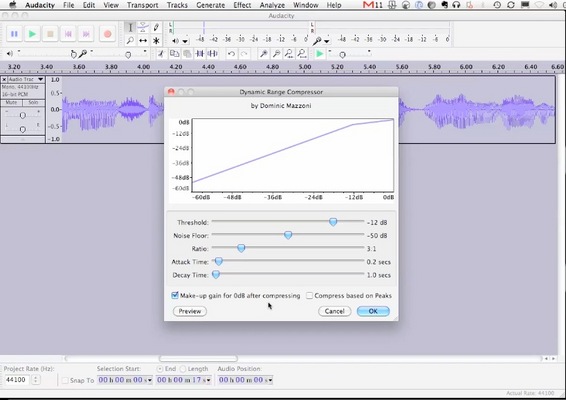Click the Undo arrow icon
This screenshot has height=400, width=566.
tap(231, 54)
